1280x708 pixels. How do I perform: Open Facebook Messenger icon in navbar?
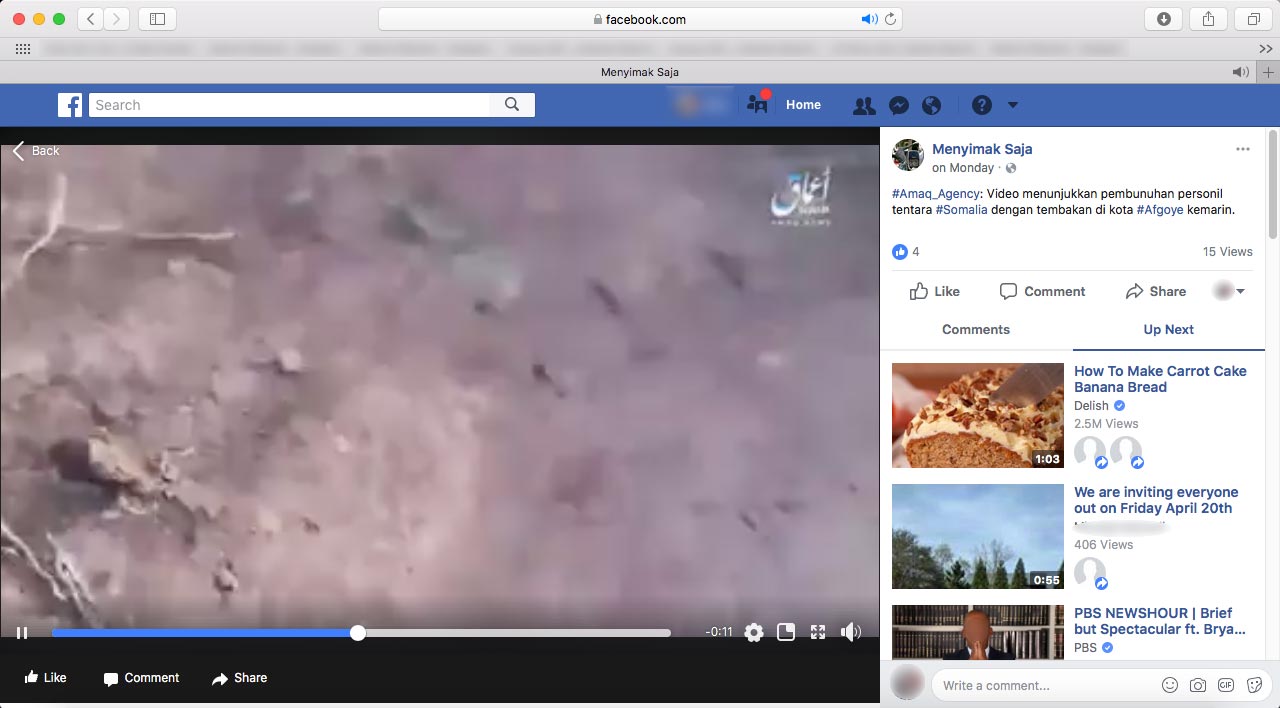pos(899,105)
